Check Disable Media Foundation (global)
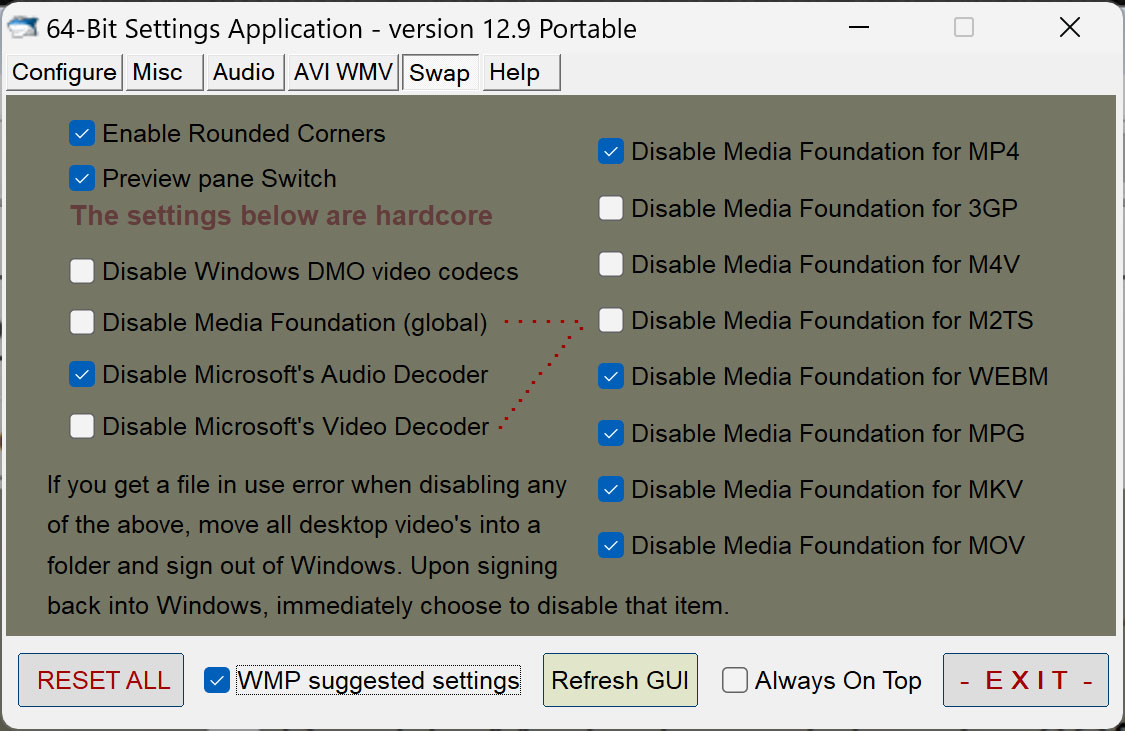This screenshot has width=1125, height=731. point(82,322)
